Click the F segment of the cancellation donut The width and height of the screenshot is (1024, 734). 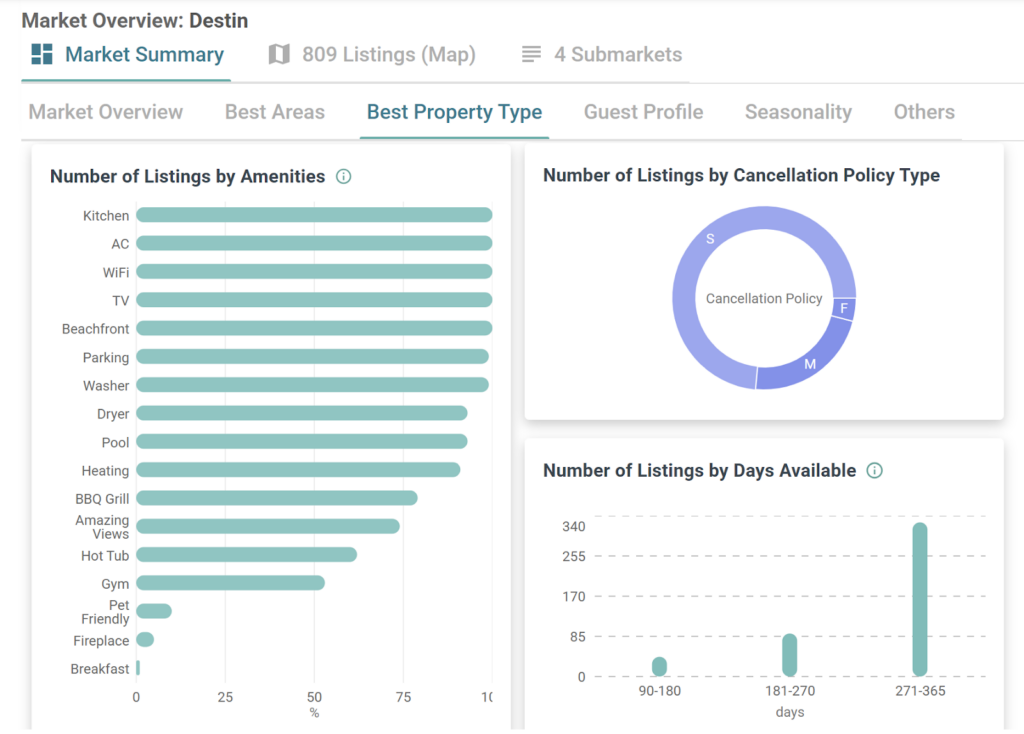[x=844, y=308]
